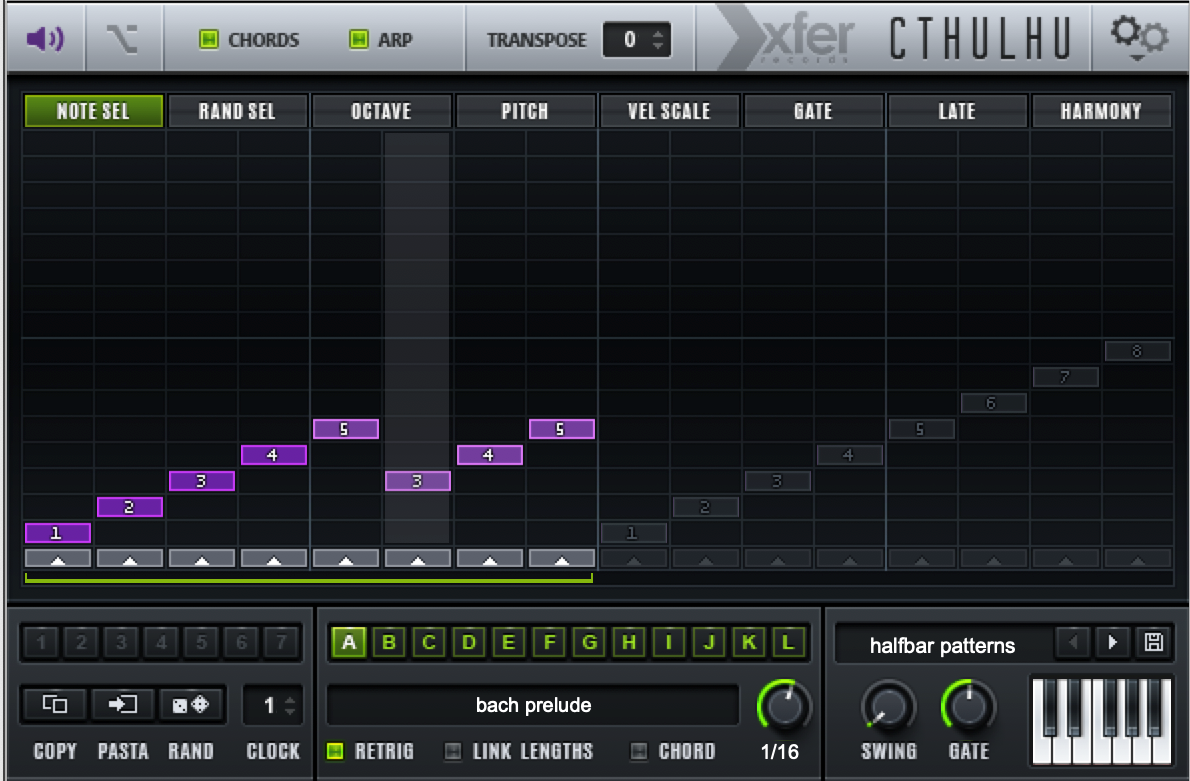
Task: Click the green pattern length bar
Action: tap(309, 579)
